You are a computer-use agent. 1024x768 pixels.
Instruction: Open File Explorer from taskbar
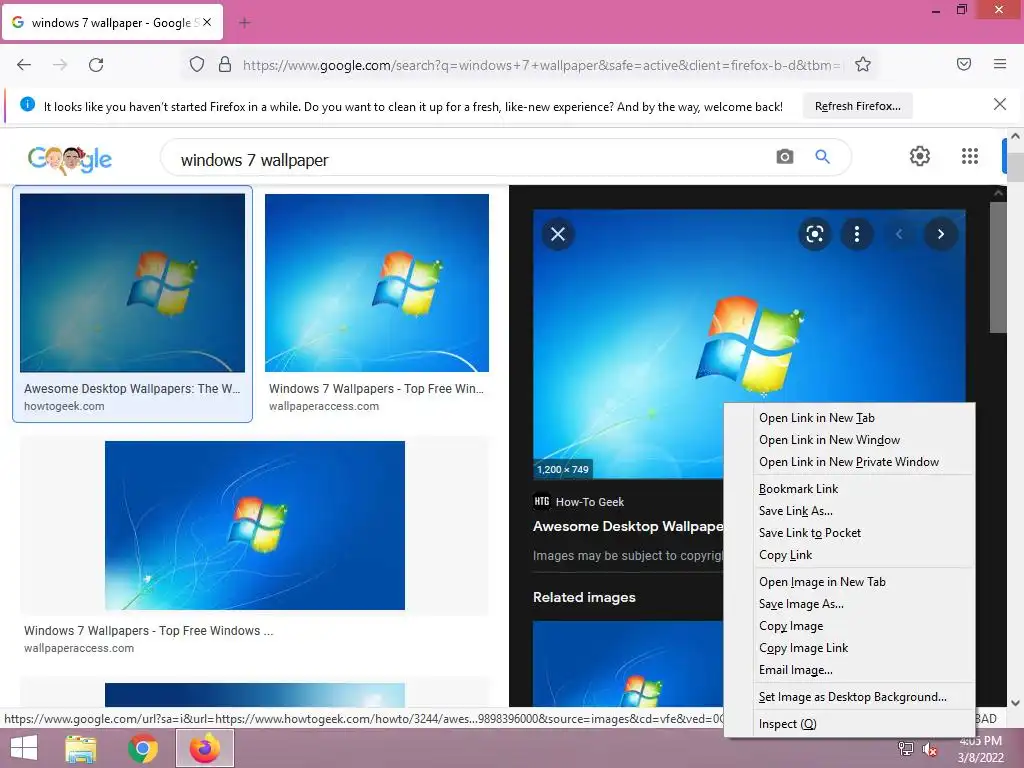tap(80, 748)
